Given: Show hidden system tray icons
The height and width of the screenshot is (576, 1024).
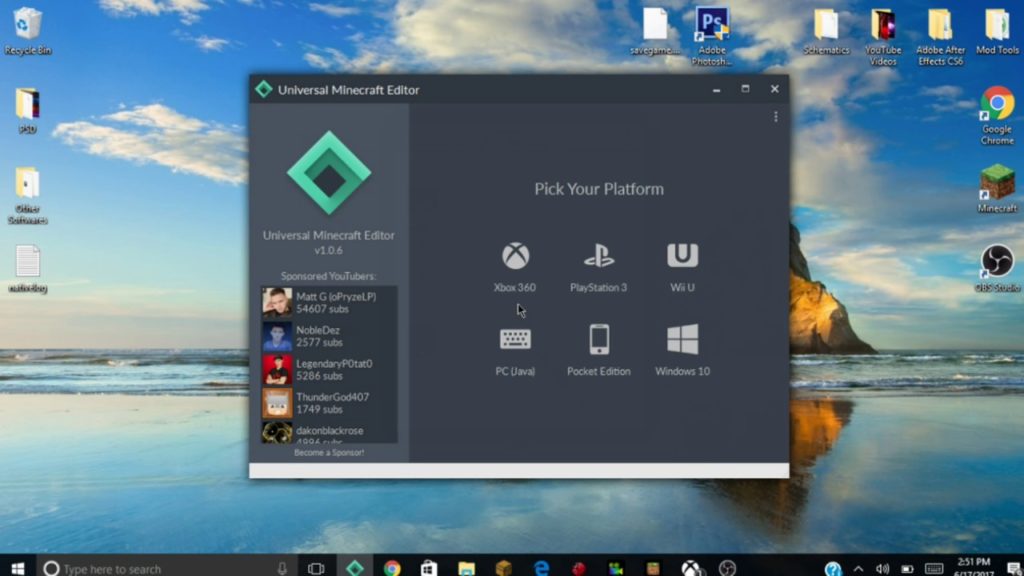Looking at the screenshot, I should point(858,569).
